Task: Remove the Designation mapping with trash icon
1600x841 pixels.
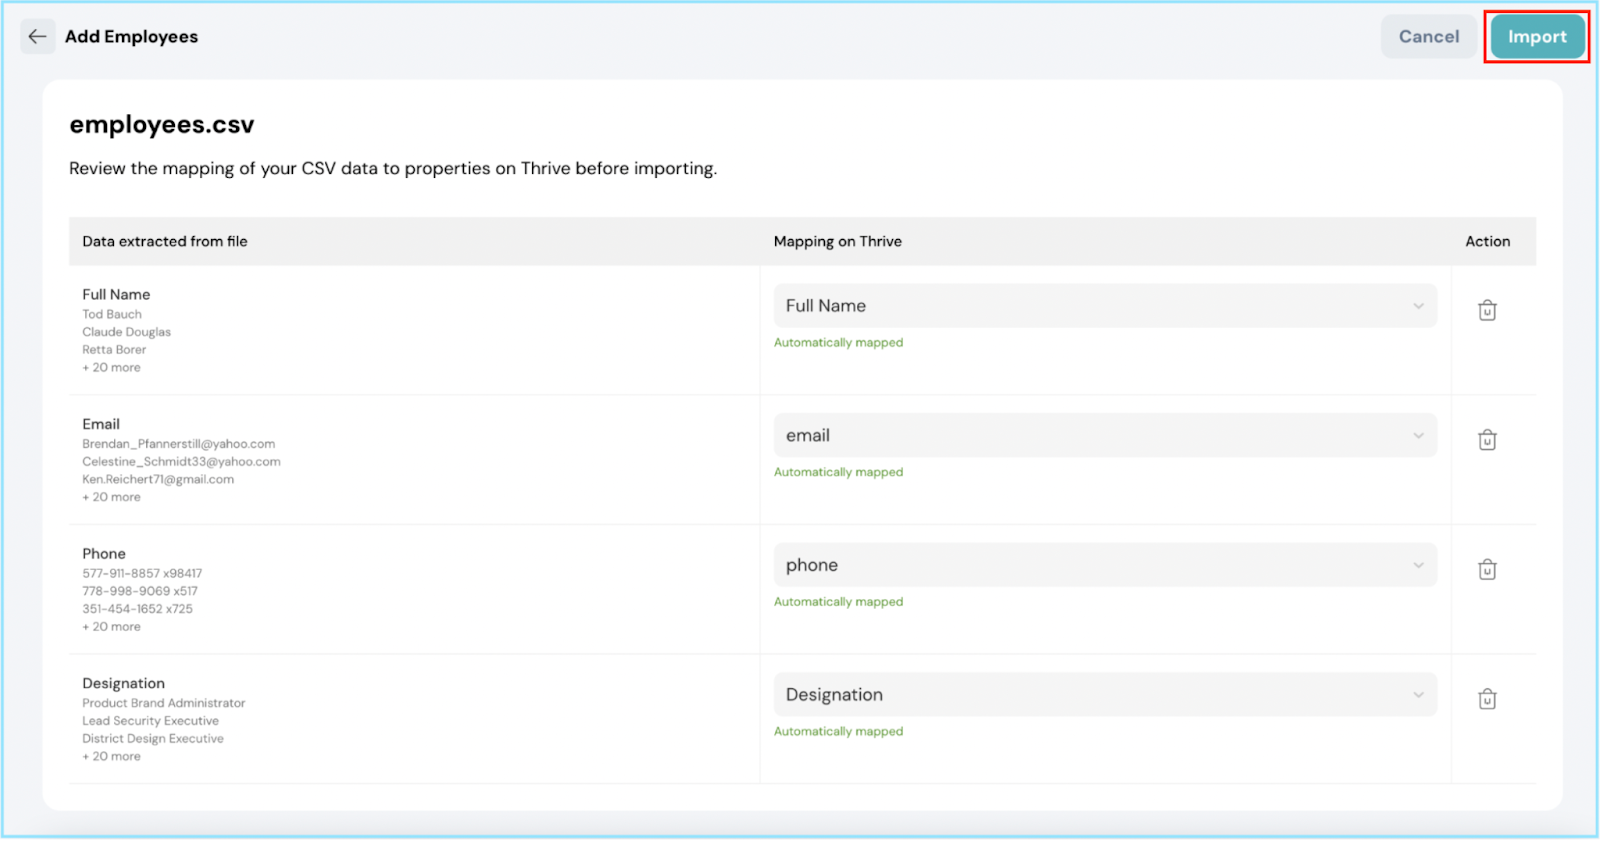Action: point(1487,699)
